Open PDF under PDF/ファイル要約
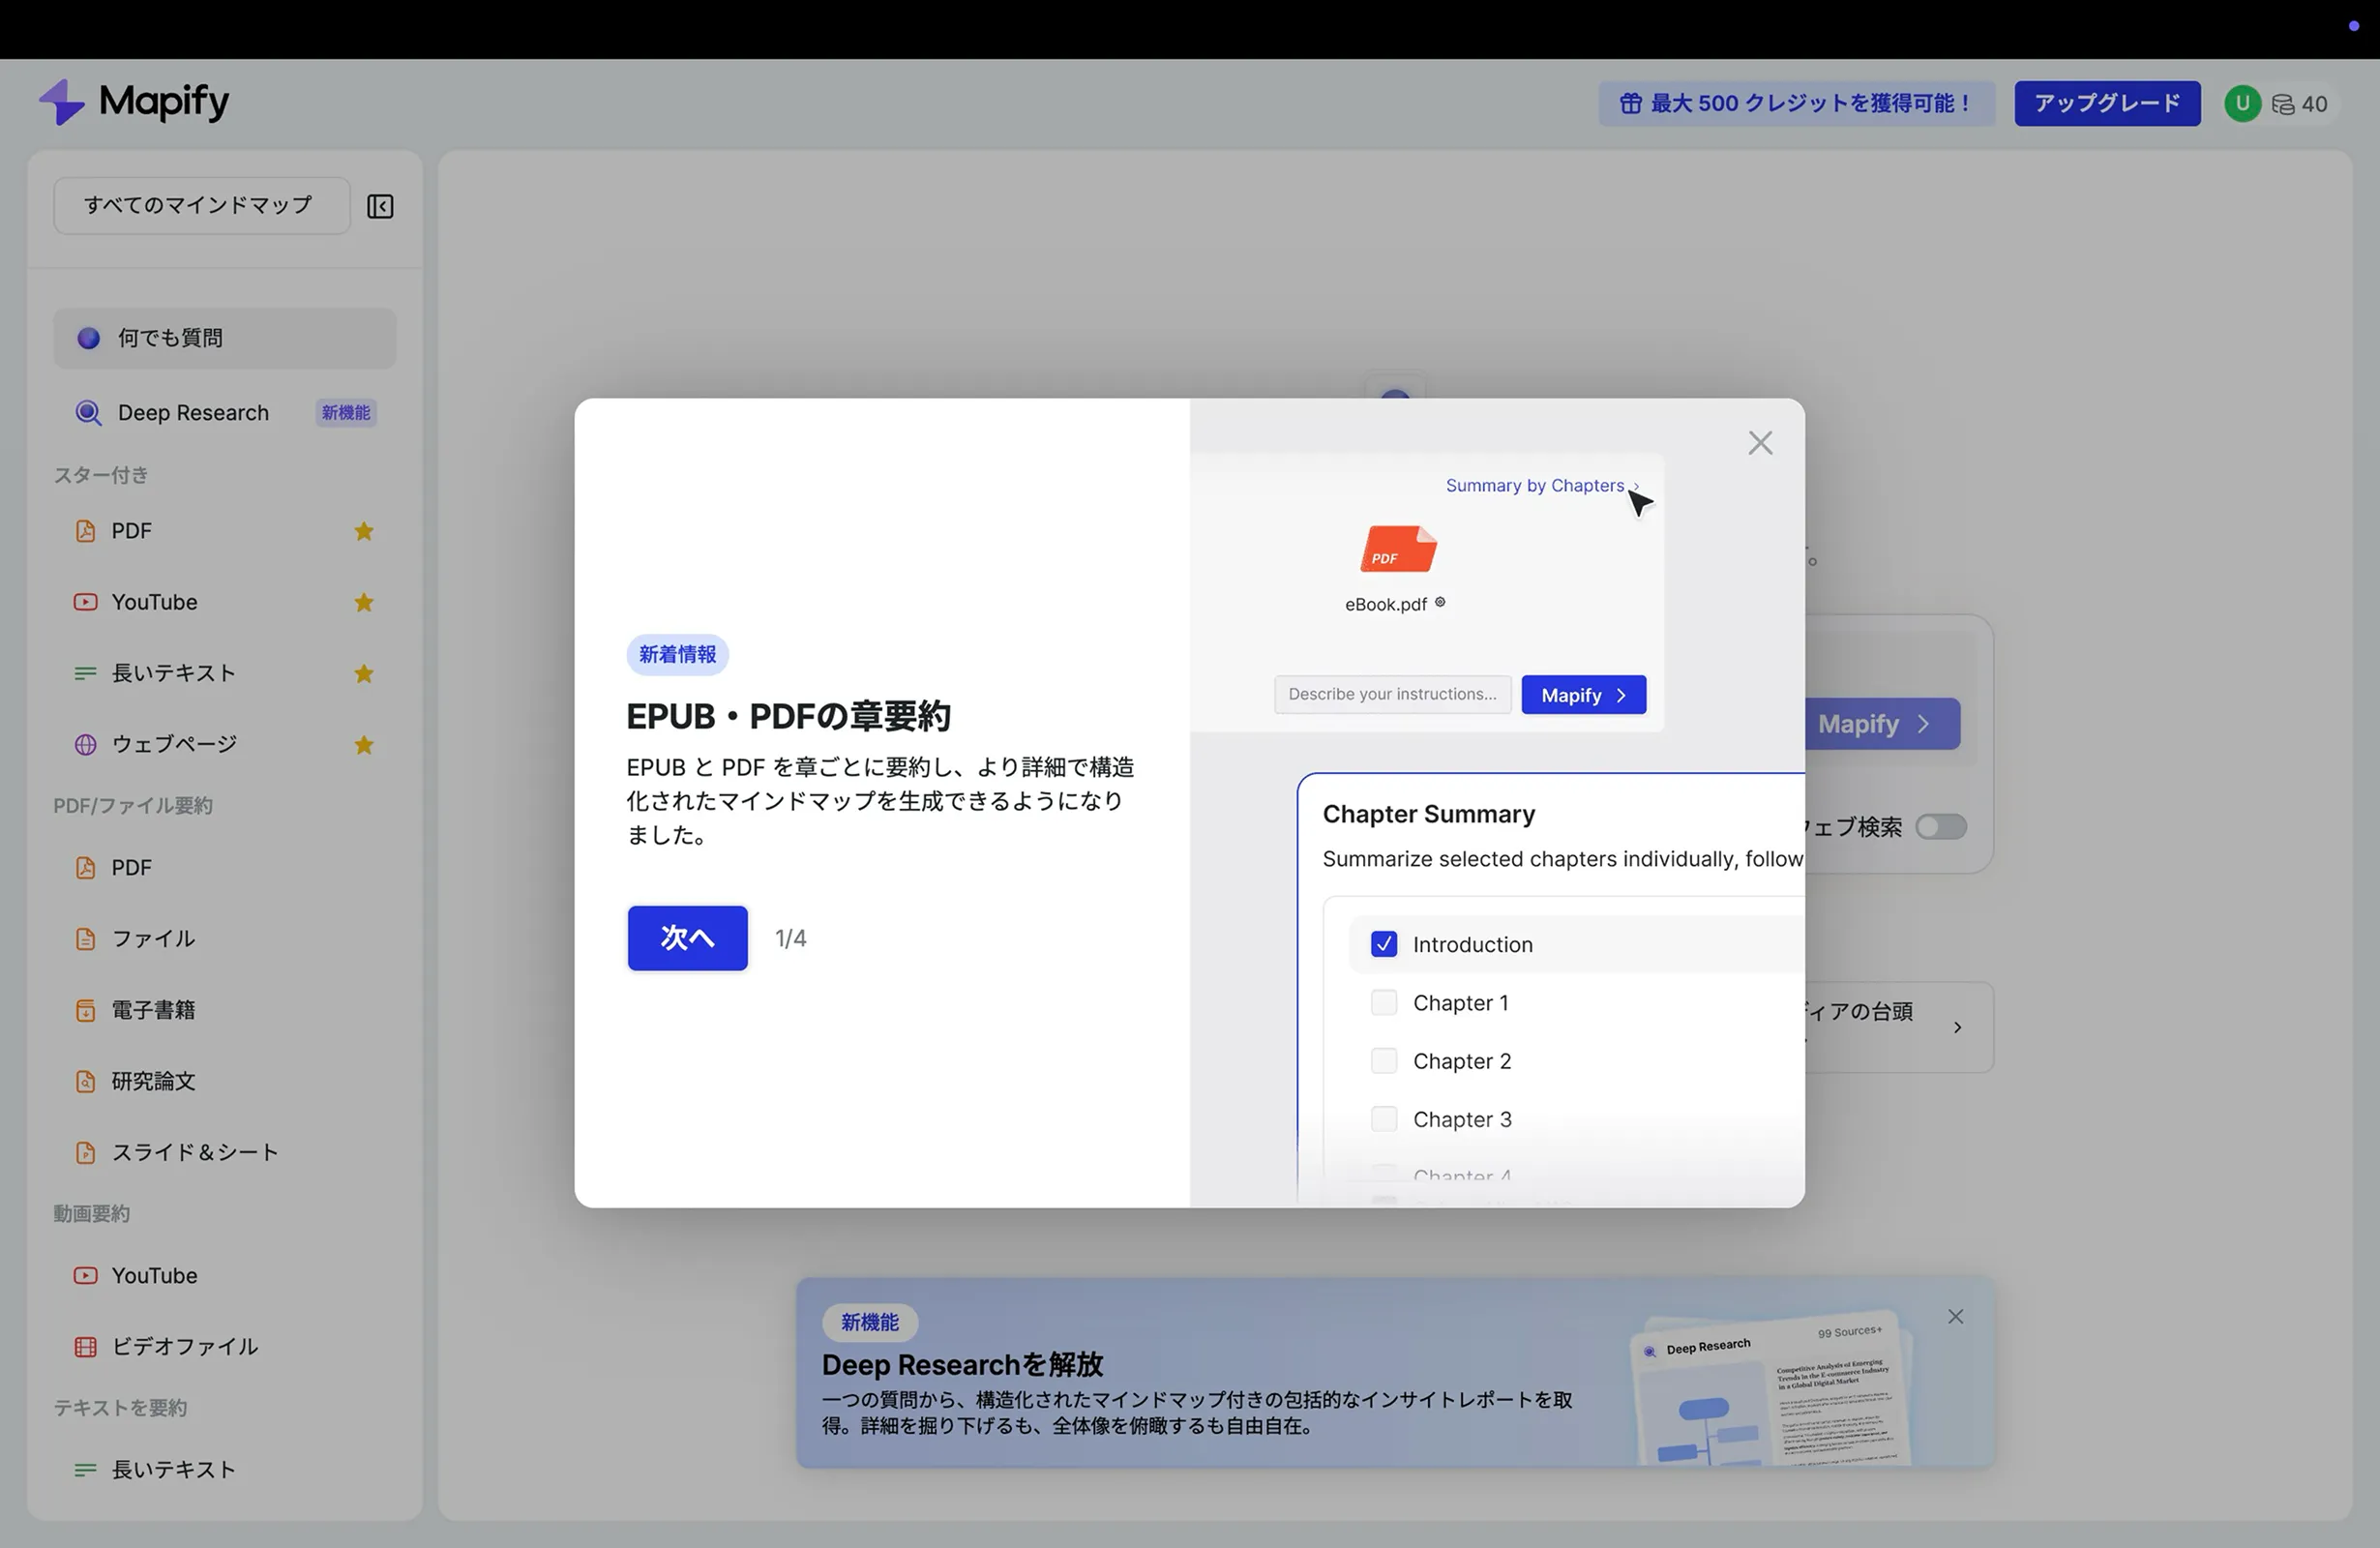 (x=224, y=867)
